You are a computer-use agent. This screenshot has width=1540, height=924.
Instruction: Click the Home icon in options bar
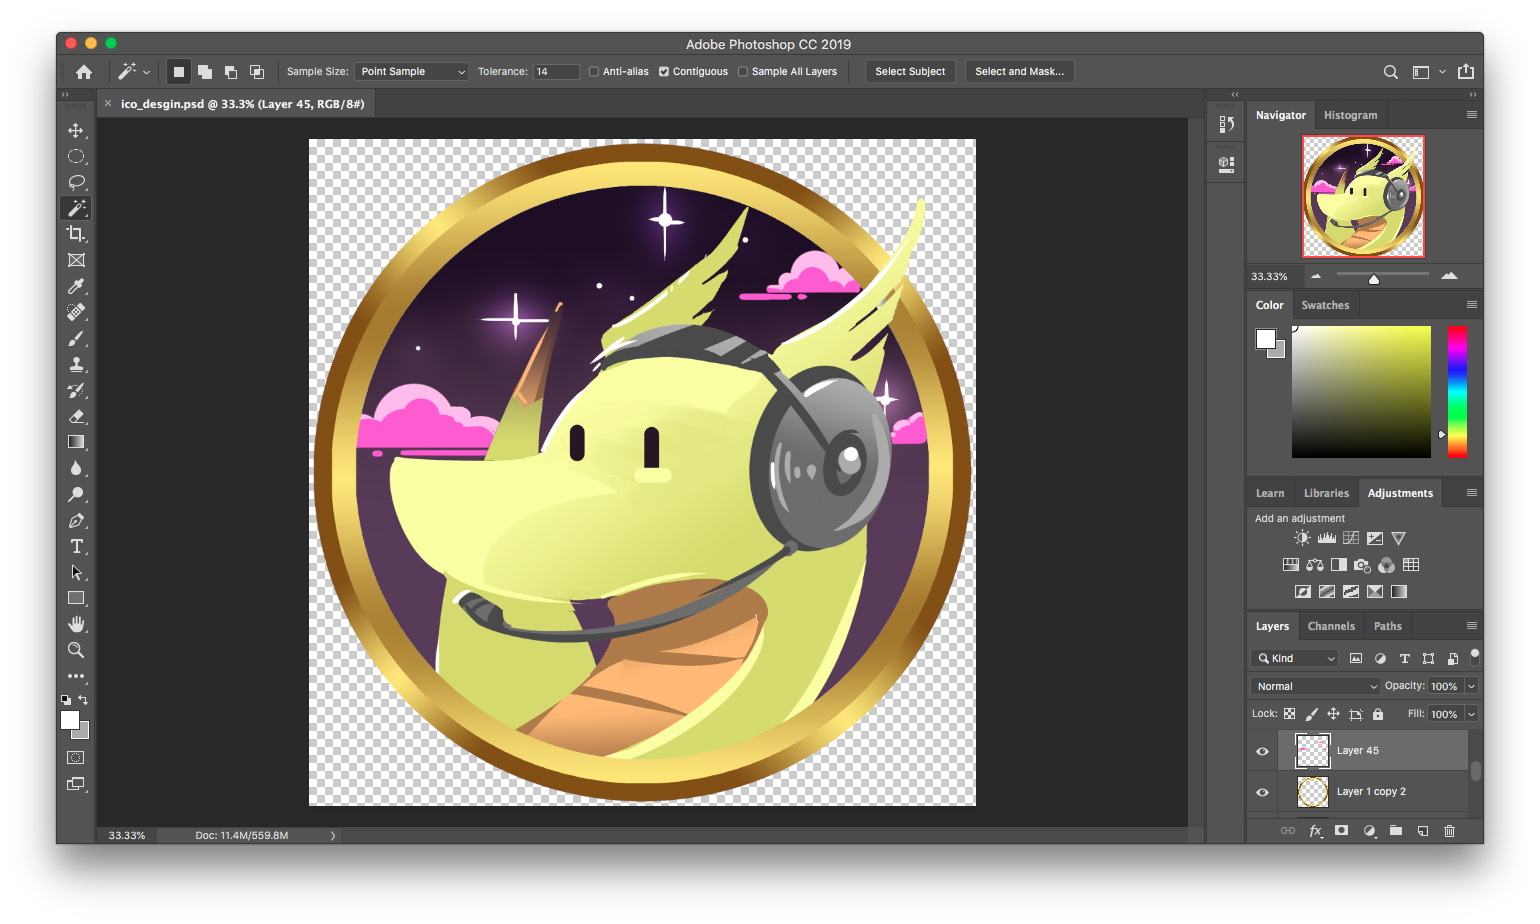(x=84, y=72)
